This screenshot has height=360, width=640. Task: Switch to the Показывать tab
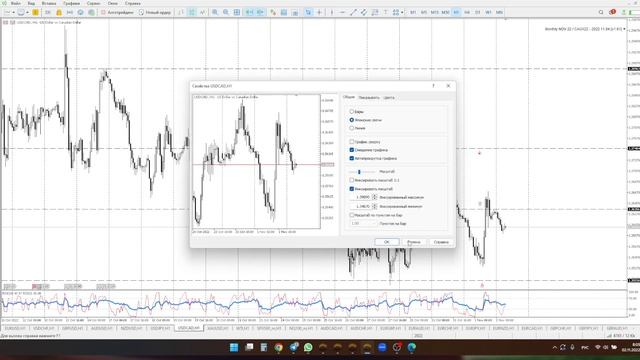click(x=369, y=98)
